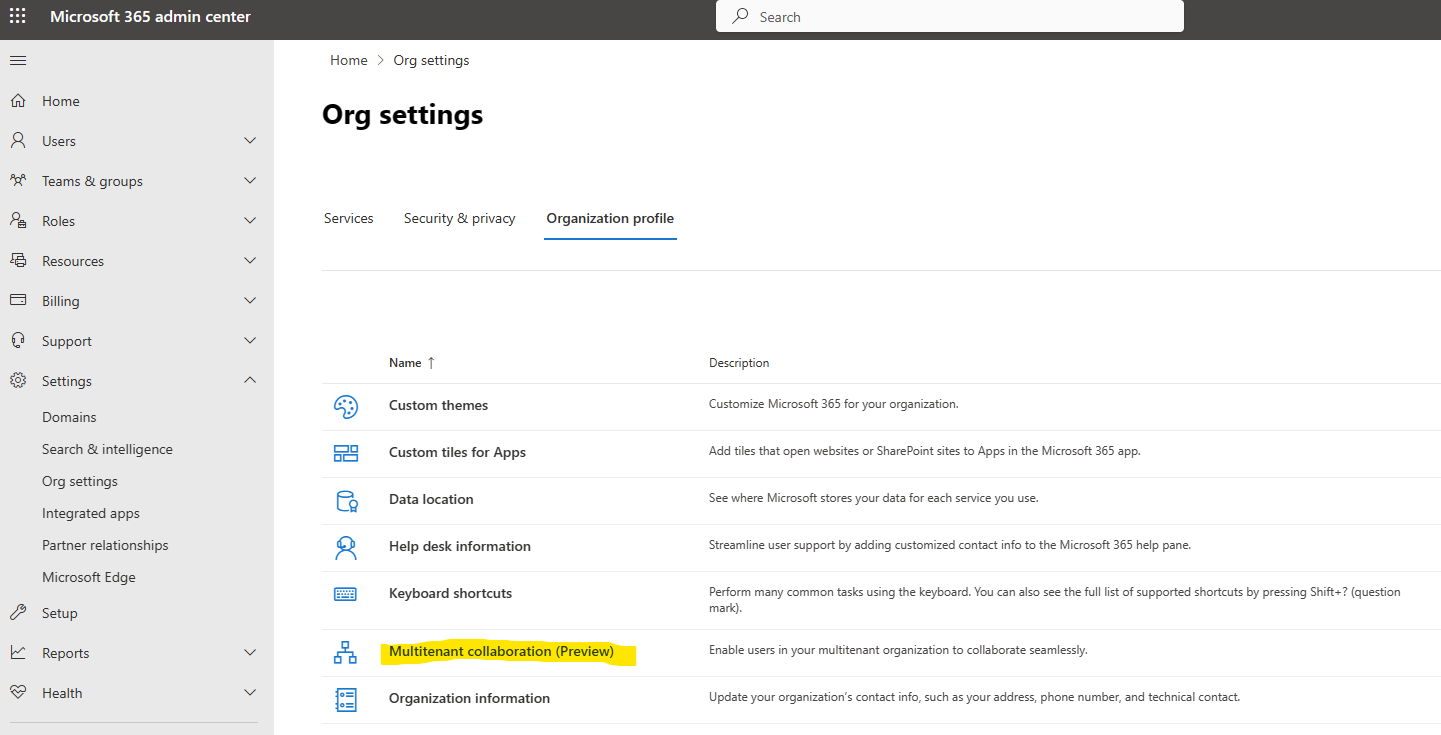Click the Keyboard shortcuts keyboard icon
This screenshot has width=1441, height=735.
click(x=345, y=594)
